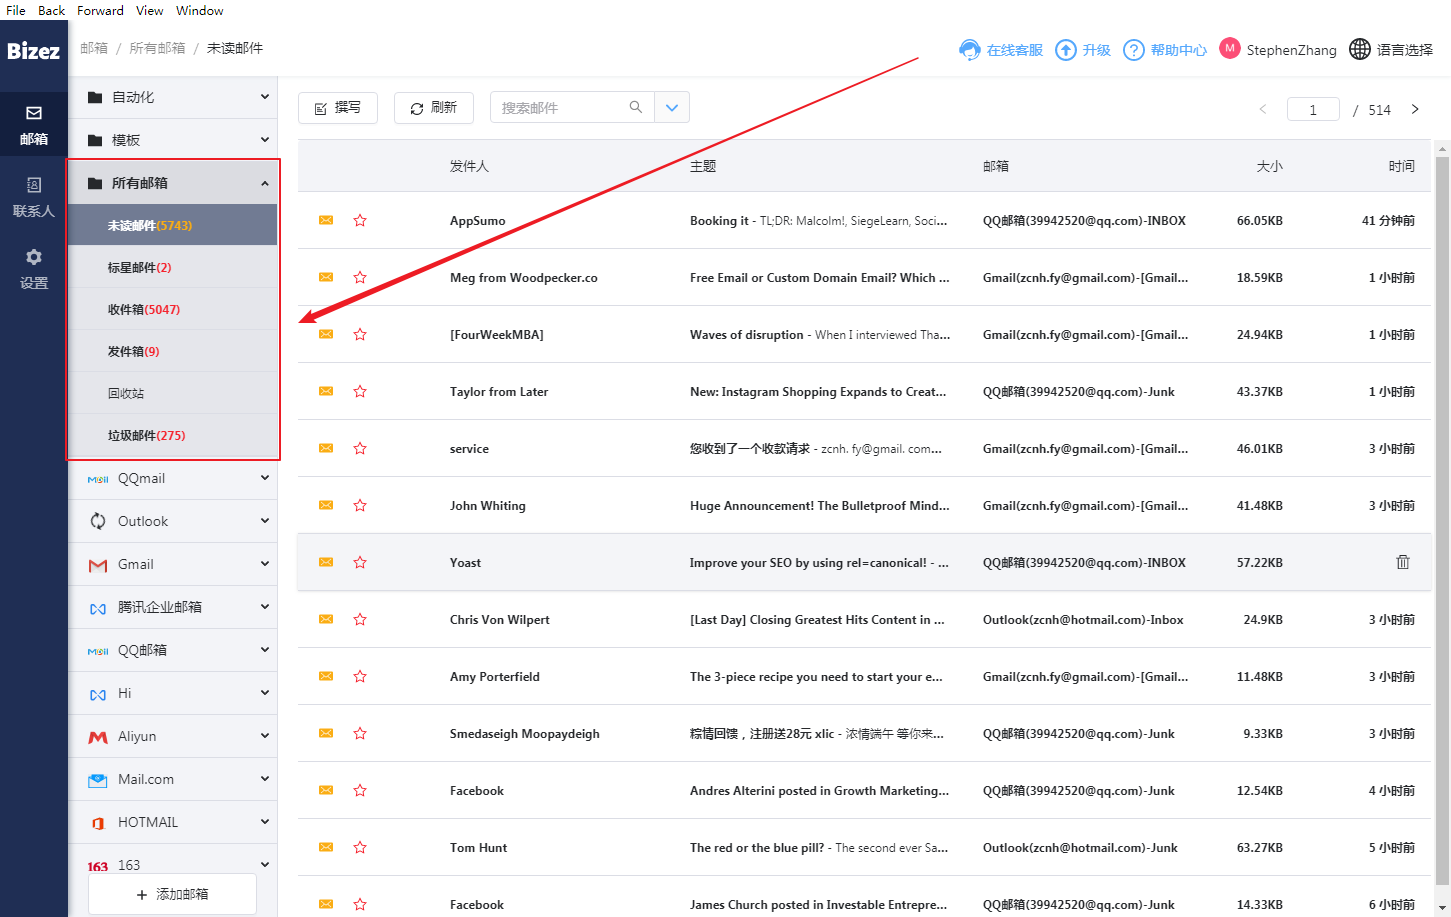Screen dimensions: 1451x917
Task: Open the 收件箱(5047) folder
Action: tap(172, 309)
